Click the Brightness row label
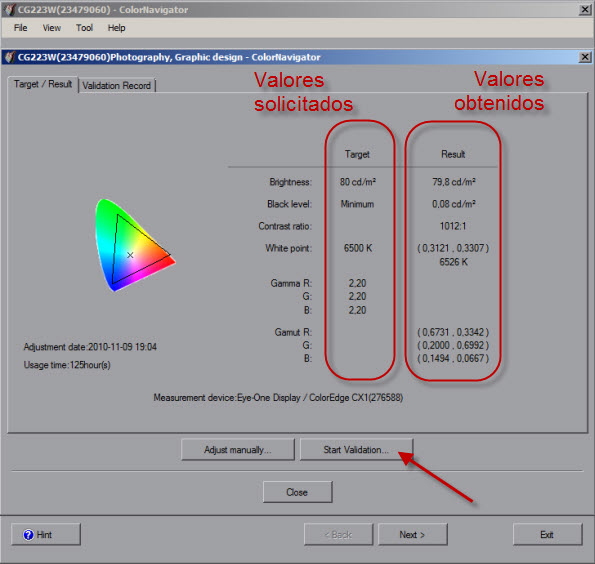 click(x=291, y=182)
